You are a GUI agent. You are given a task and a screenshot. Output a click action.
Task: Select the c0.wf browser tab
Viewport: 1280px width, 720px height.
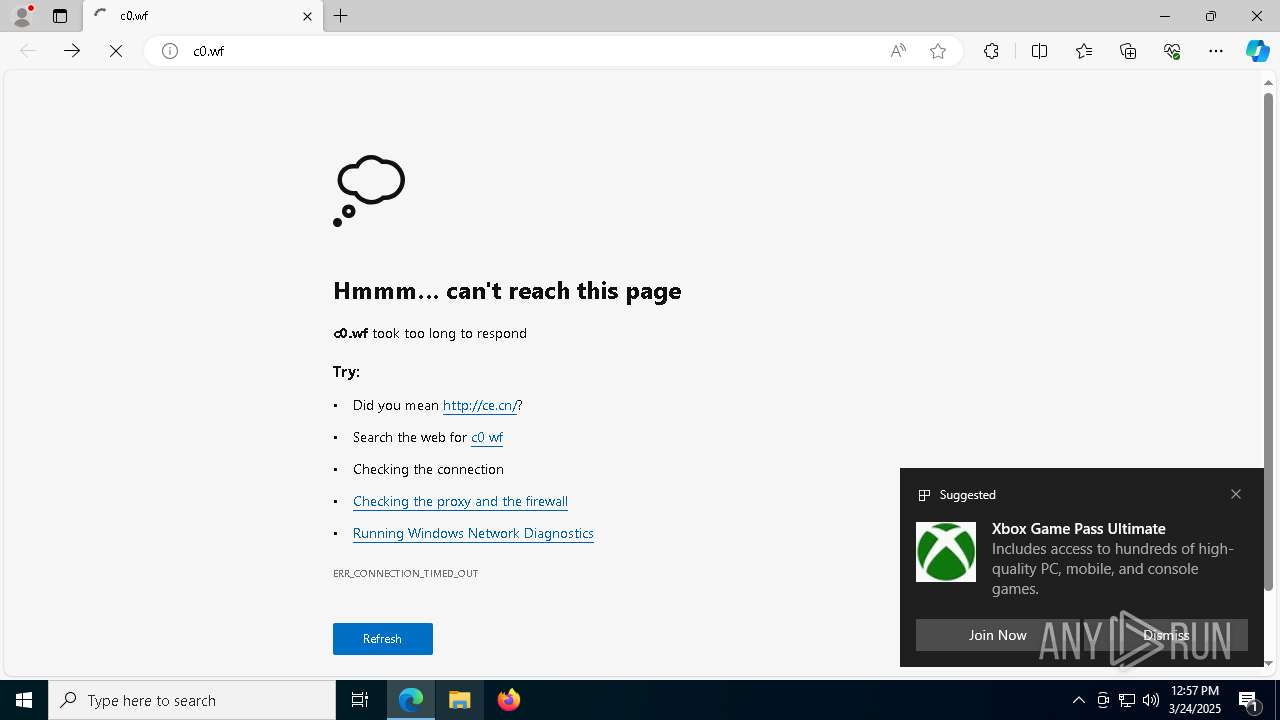coord(203,16)
